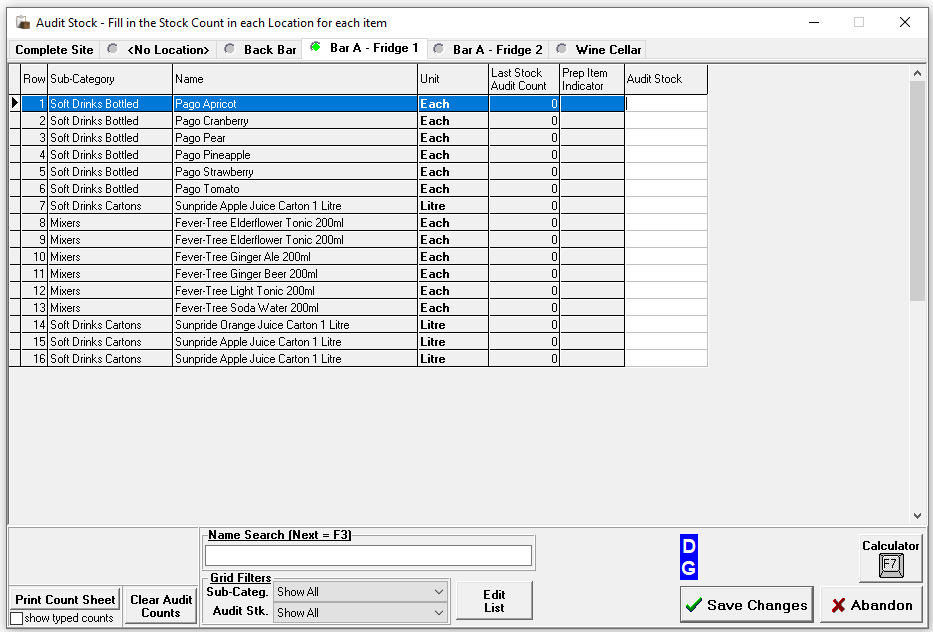This screenshot has height=632, width=933.
Task: Switch to the Complete Site tab
Action: tap(54, 50)
